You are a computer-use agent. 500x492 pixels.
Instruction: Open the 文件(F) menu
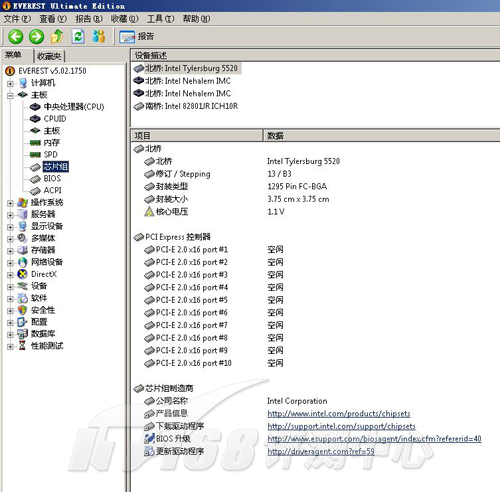17,19
